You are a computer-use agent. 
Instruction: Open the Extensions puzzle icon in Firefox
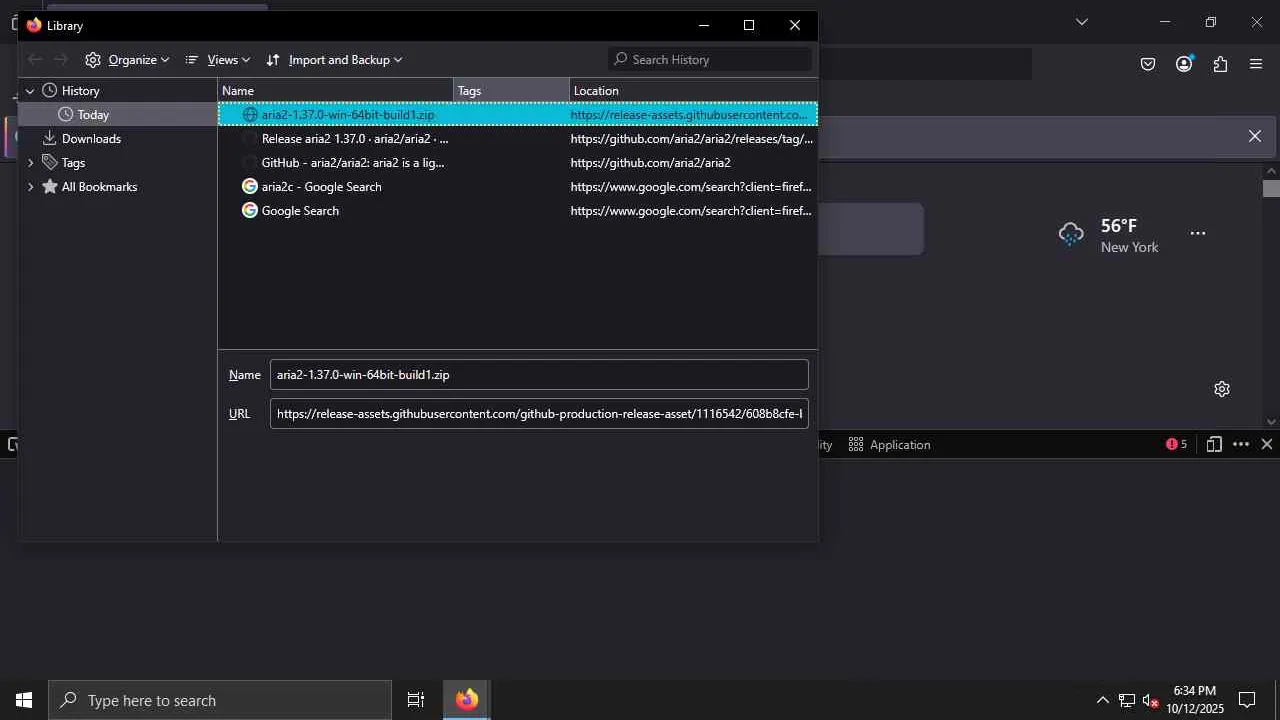[1220, 64]
